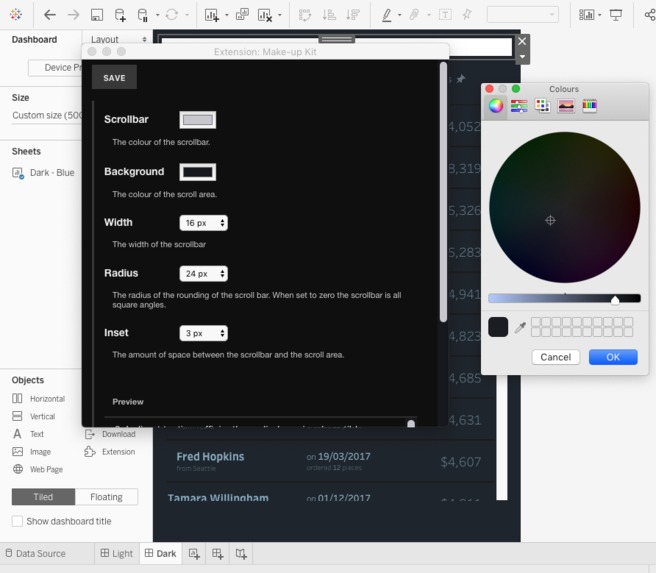Click the sort ascending icon
This screenshot has width=656, height=573.
[x=329, y=15]
